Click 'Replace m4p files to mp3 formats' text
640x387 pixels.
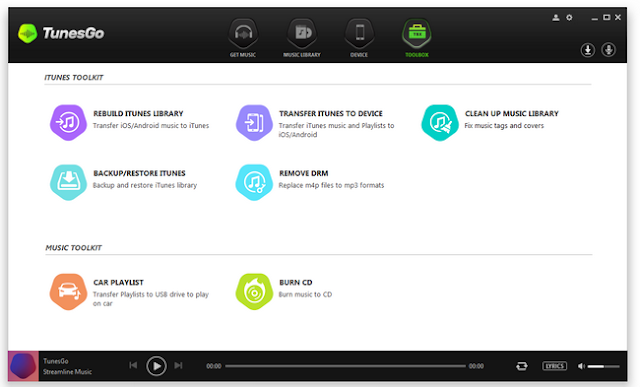[x=331, y=185]
